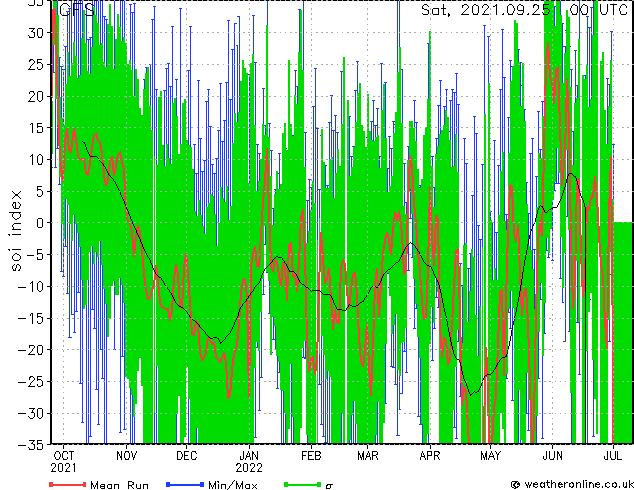This screenshot has width=634, height=490.
Task: Click the NOV month label
Action: click(127, 456)
